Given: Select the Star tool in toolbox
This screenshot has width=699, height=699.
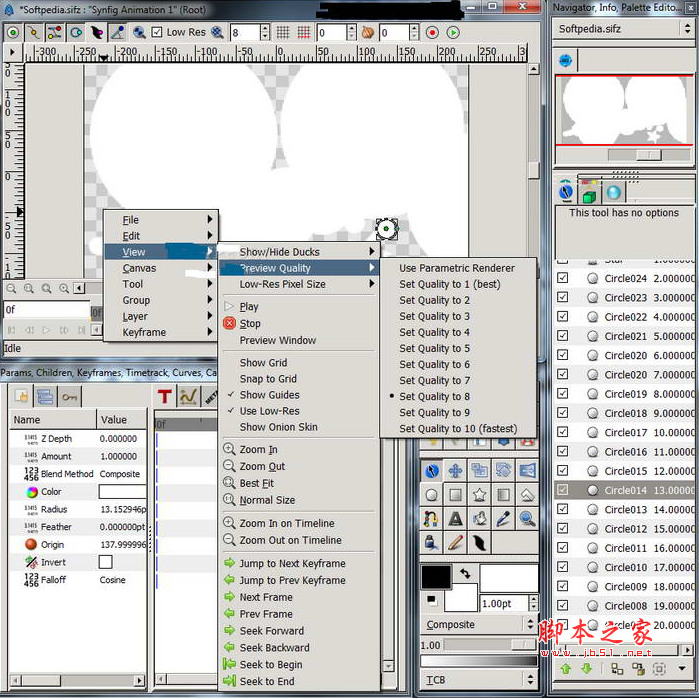Looking at the screenshot, I should click(479, 495).
